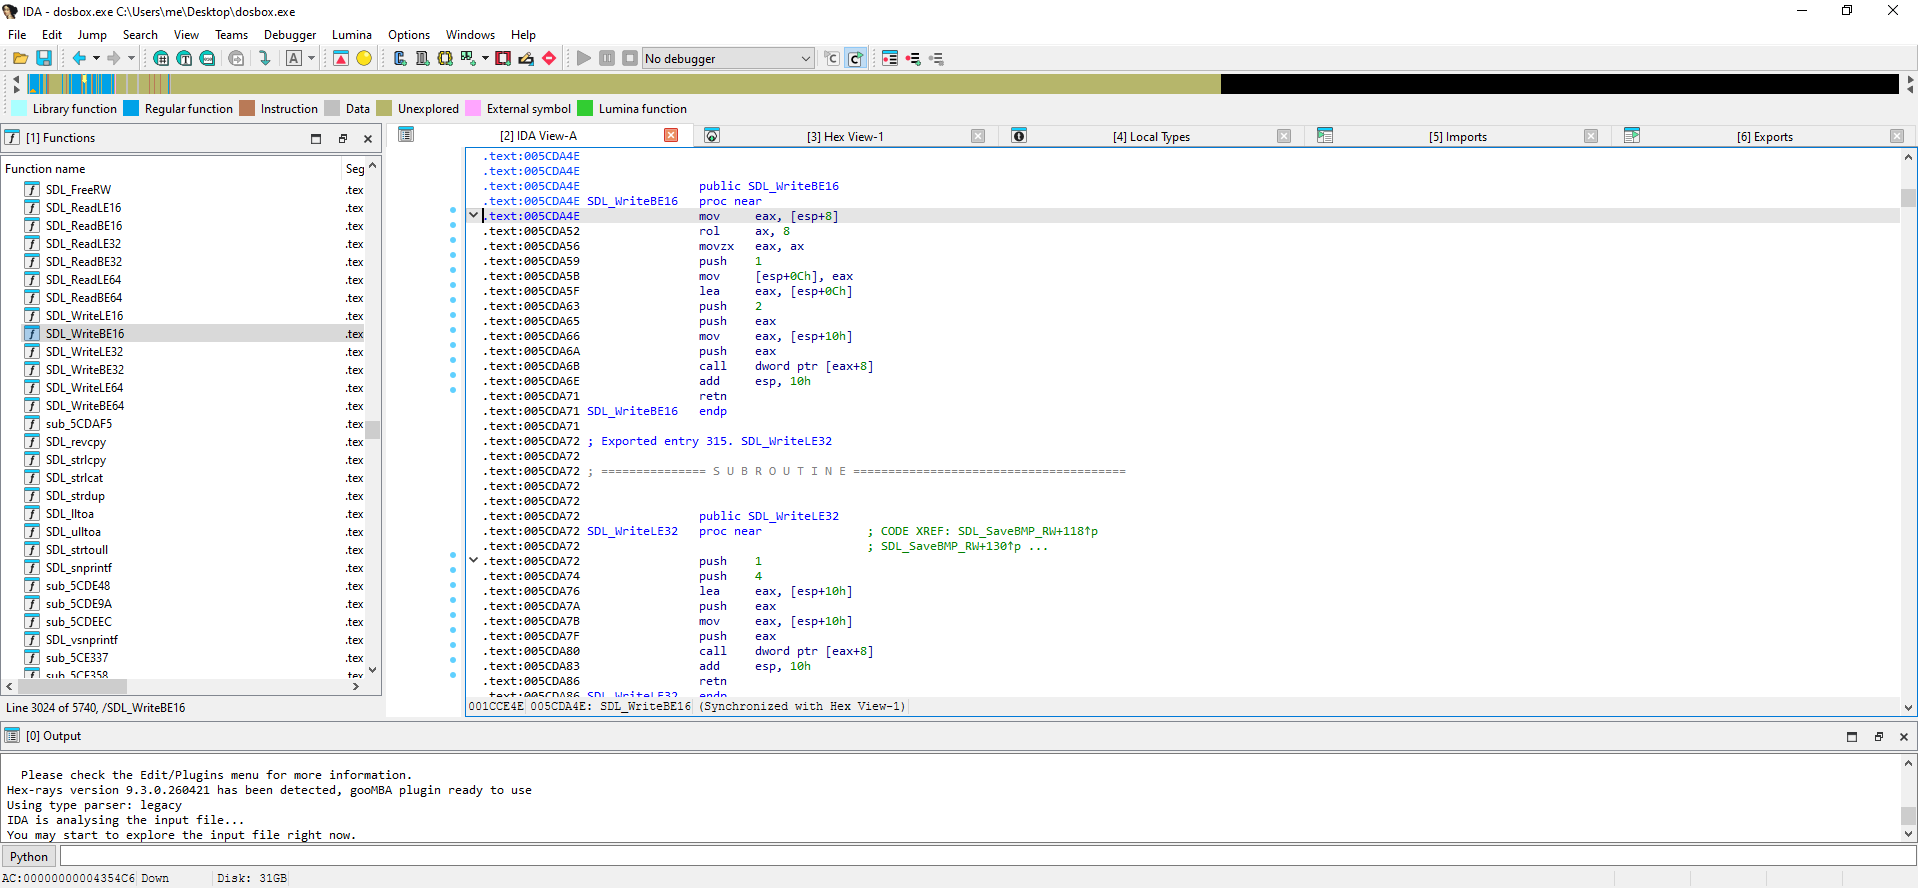The height and width of the screenshot is (888, 1918).
Task: Select SDL_ReadBE64 in the Functions list
Action: tap(84, 297)
